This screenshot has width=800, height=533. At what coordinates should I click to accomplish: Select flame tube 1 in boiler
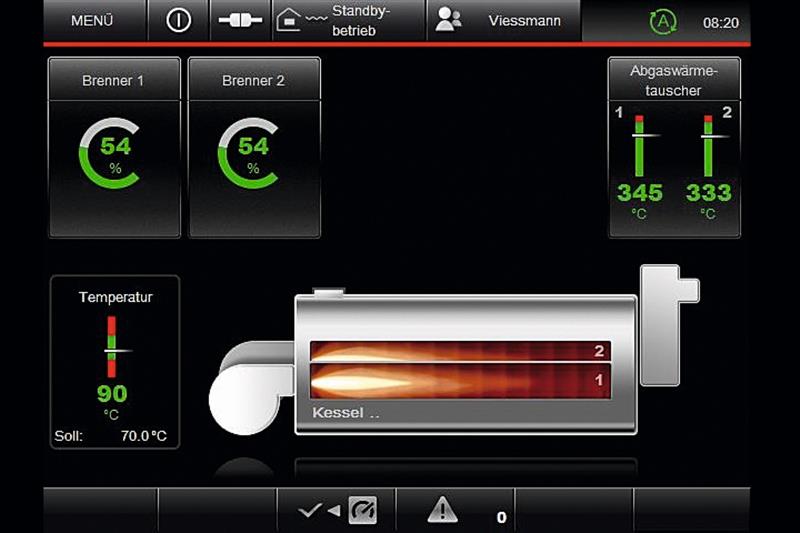coord(460,381)
